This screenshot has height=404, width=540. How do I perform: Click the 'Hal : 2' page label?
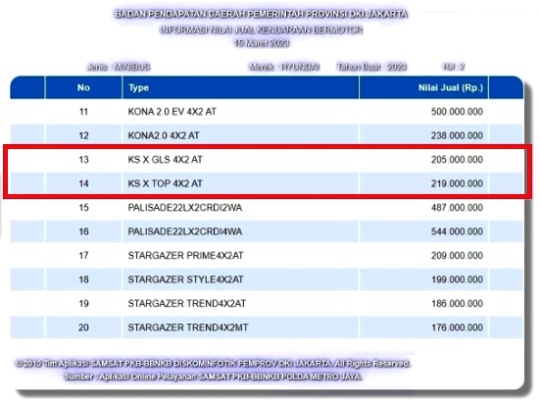(x=454, y=66)
